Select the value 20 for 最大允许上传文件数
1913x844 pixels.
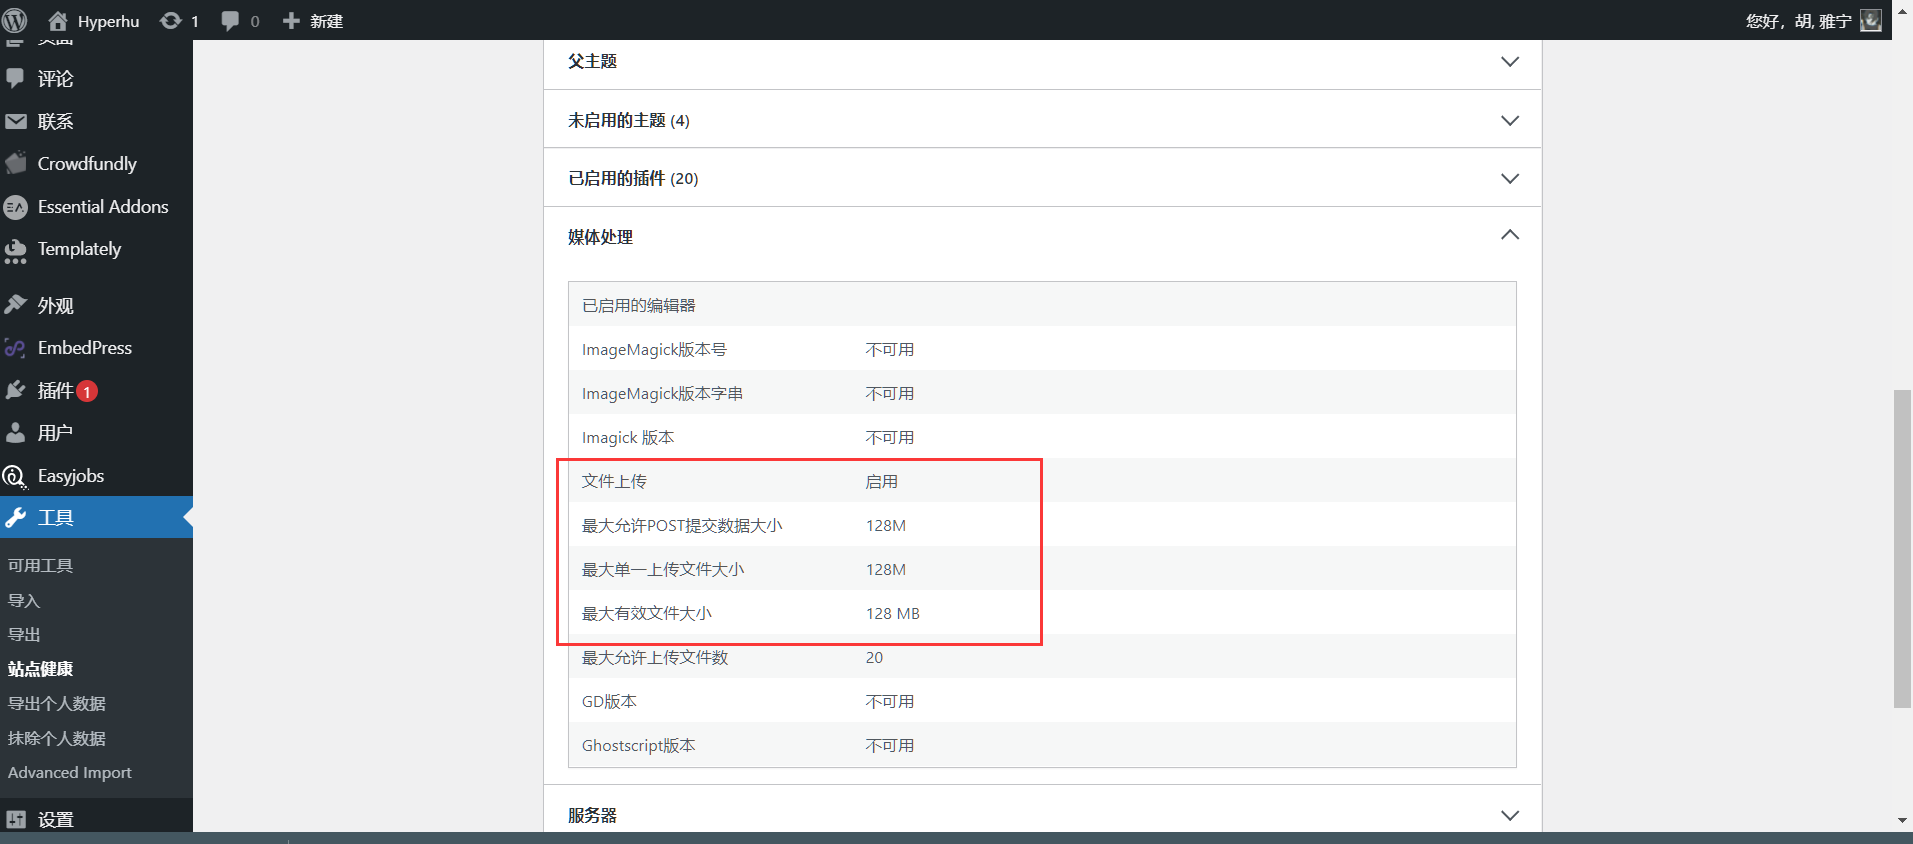tap(874, 657)
